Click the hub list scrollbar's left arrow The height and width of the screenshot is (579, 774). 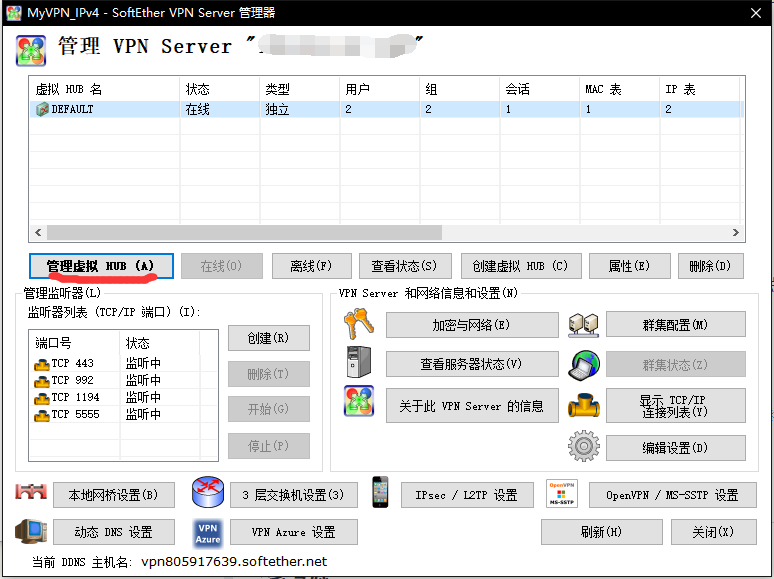coord(39,232)
